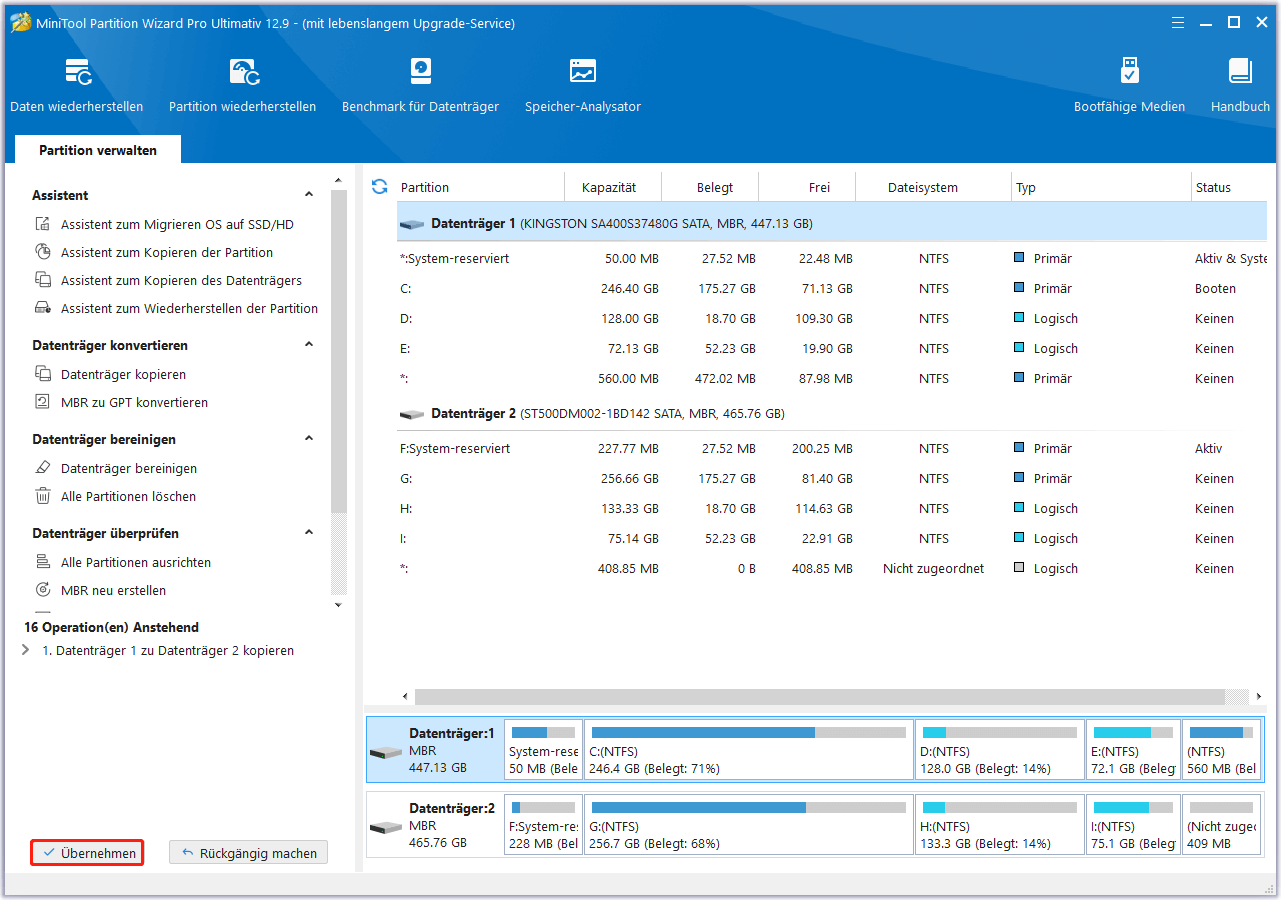Select the C: partition row

tap(832, 289)
